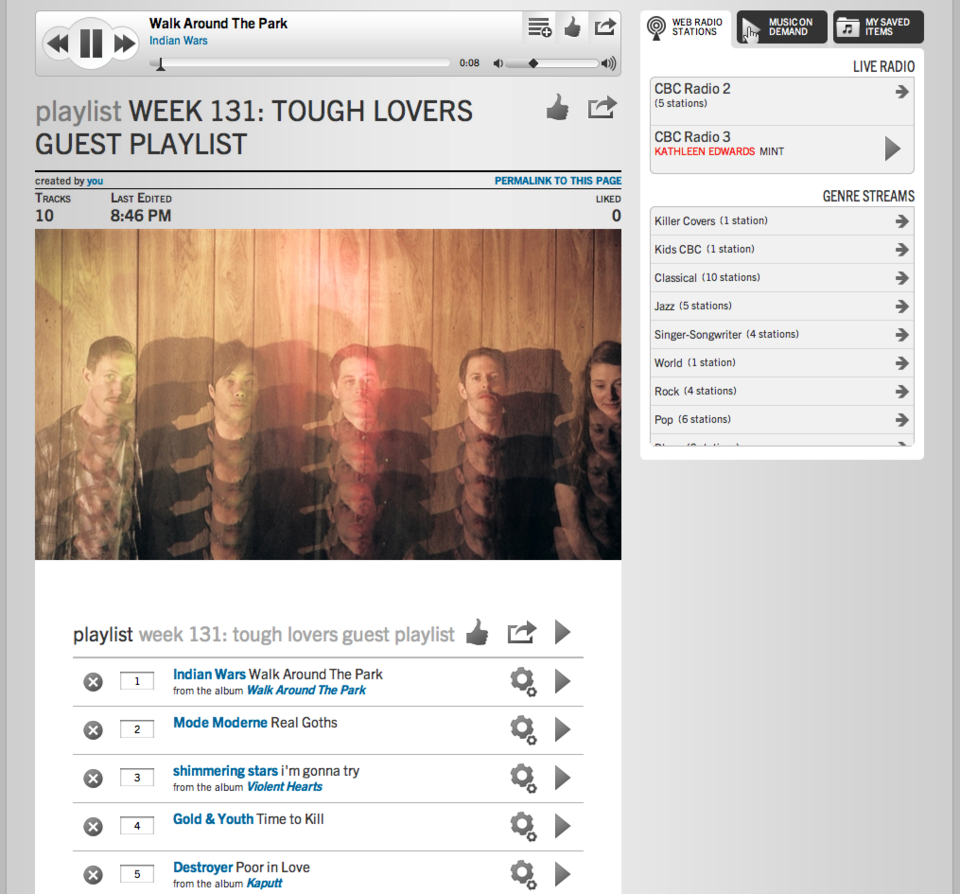This screenshot has height=894, width=960.
Task: Remove Mode Moderne track from playlist
Action: tap(93, 730)
